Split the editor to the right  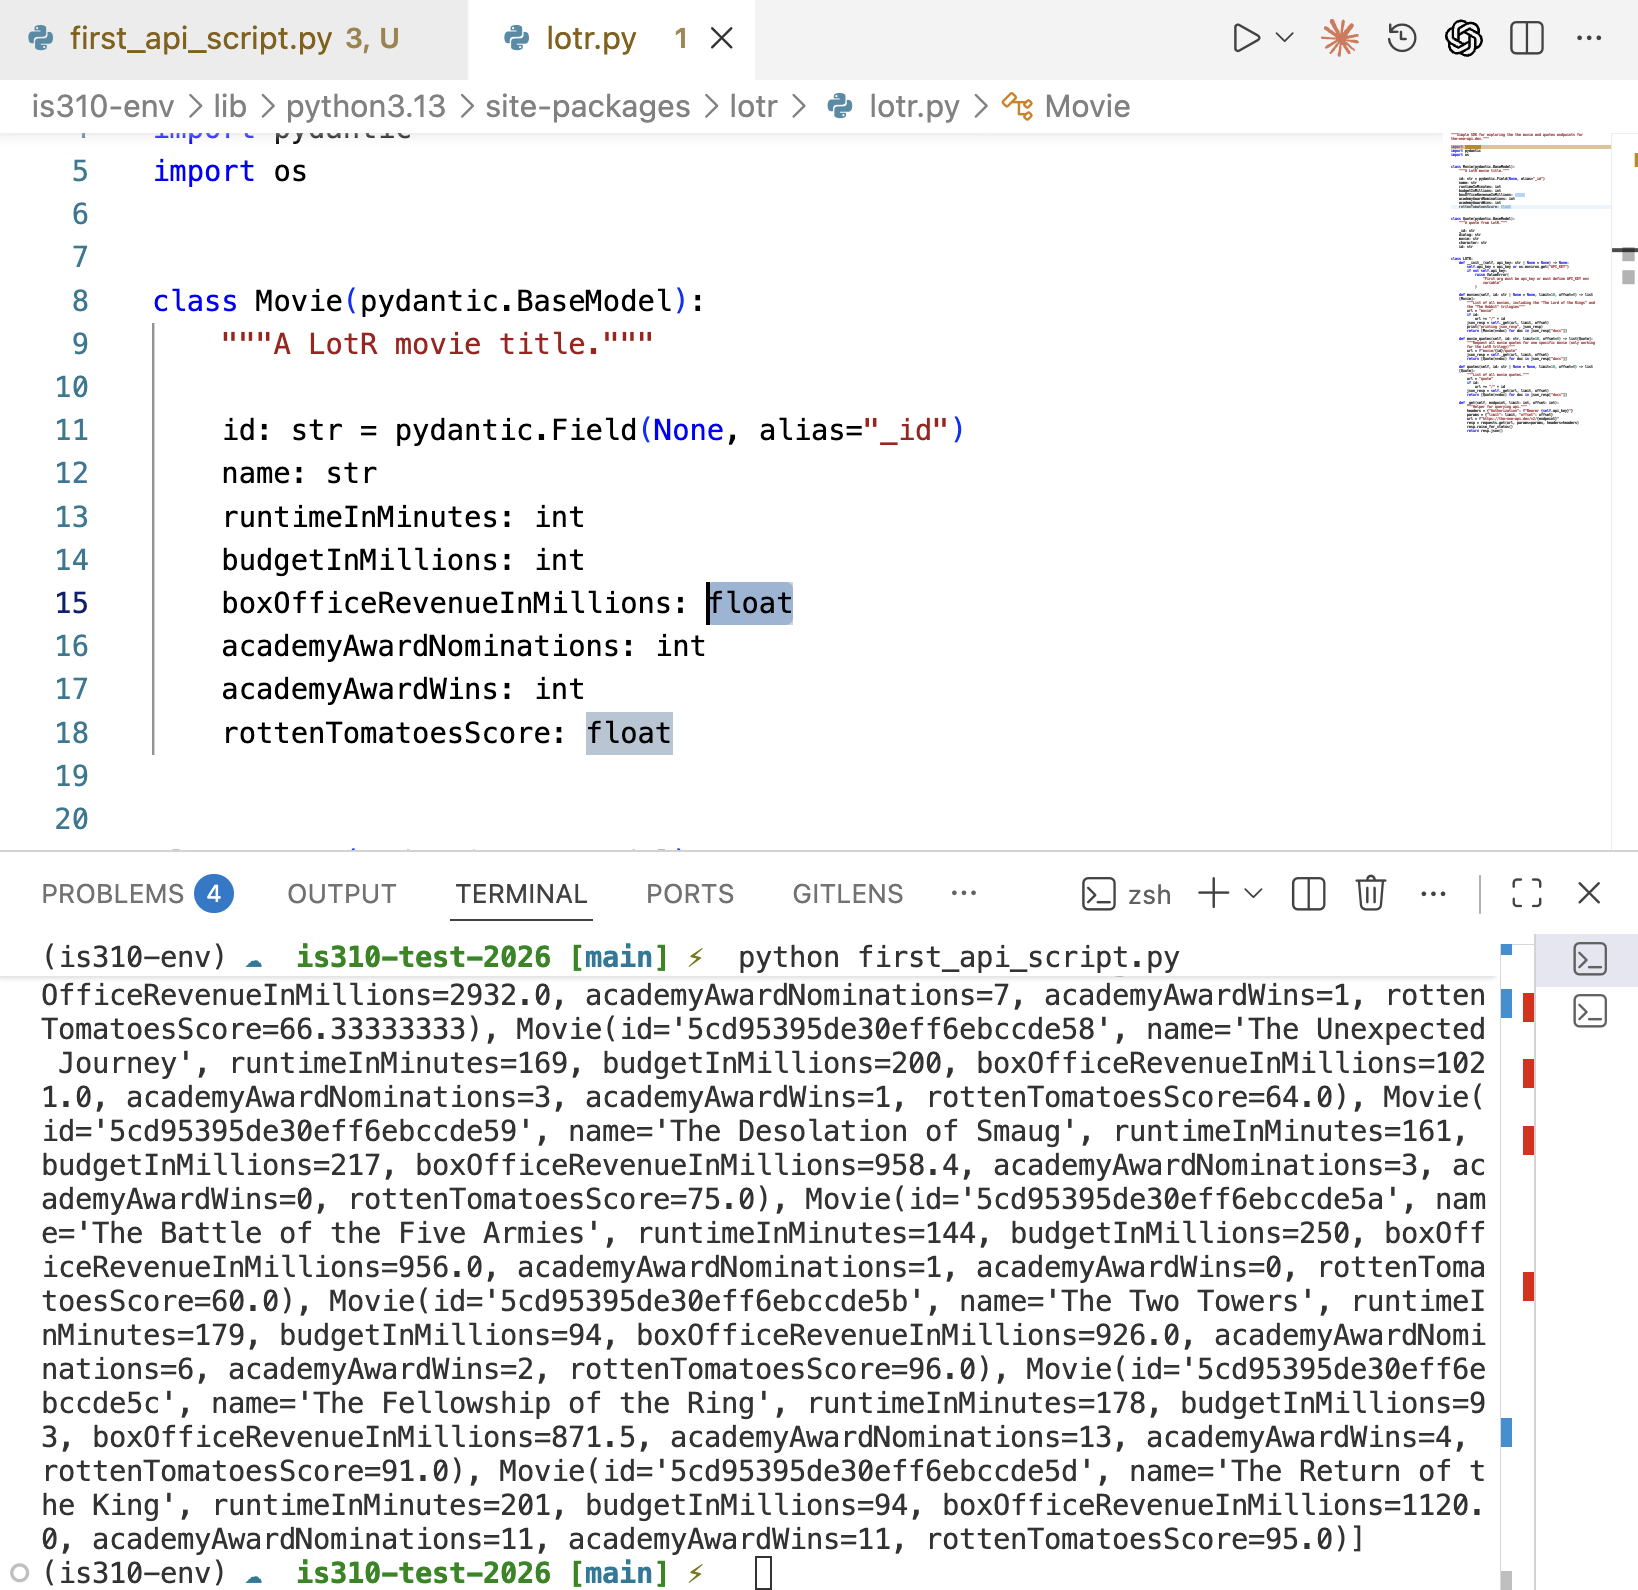click(x=1526, y=39)
